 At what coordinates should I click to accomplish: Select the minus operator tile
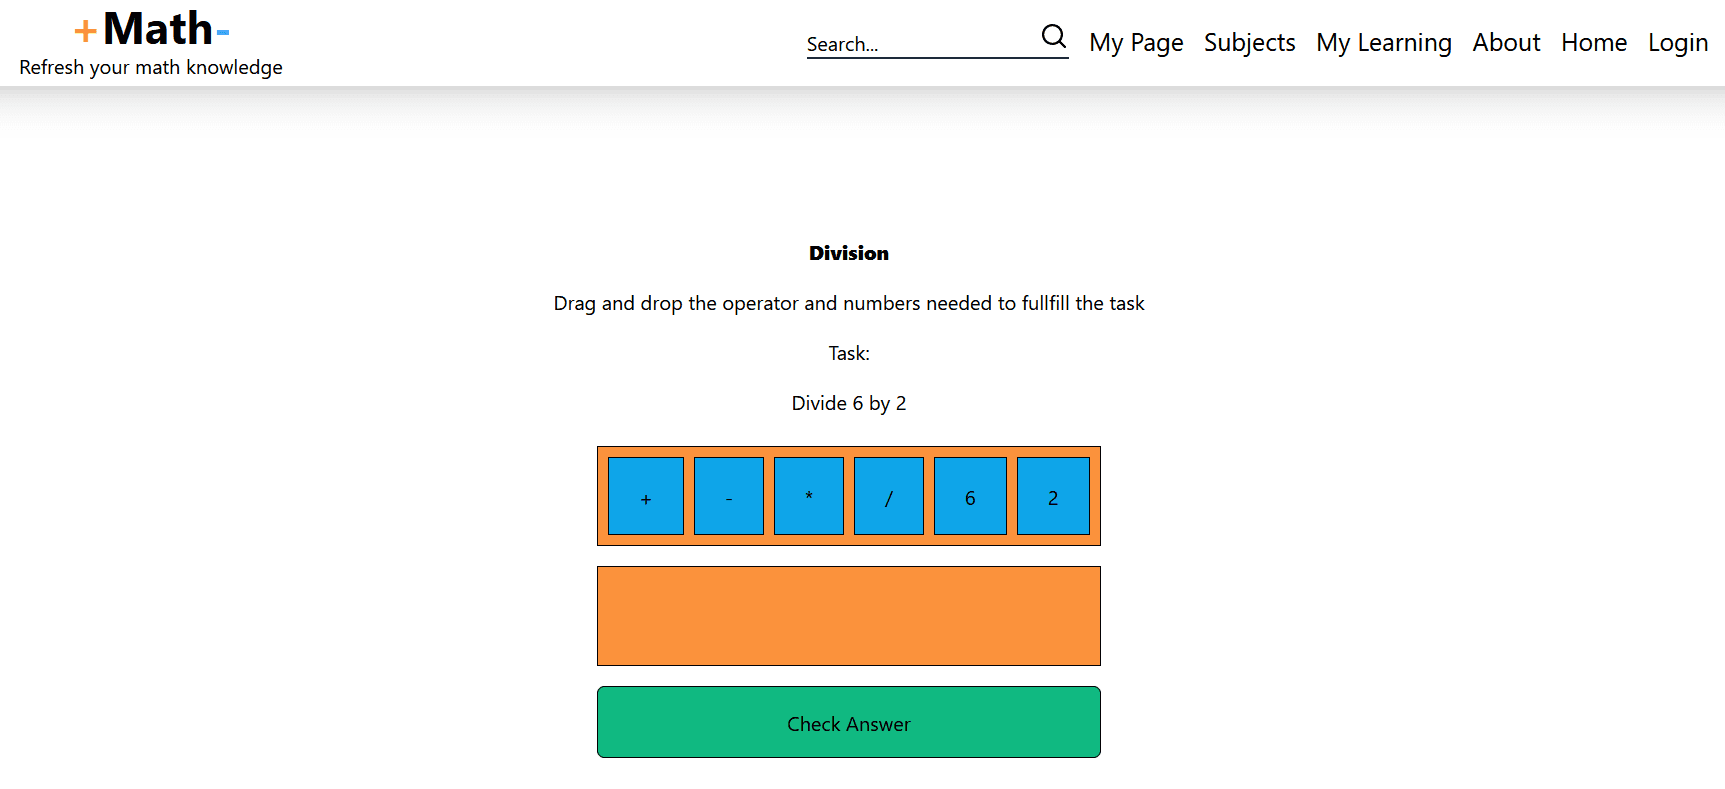729,496
